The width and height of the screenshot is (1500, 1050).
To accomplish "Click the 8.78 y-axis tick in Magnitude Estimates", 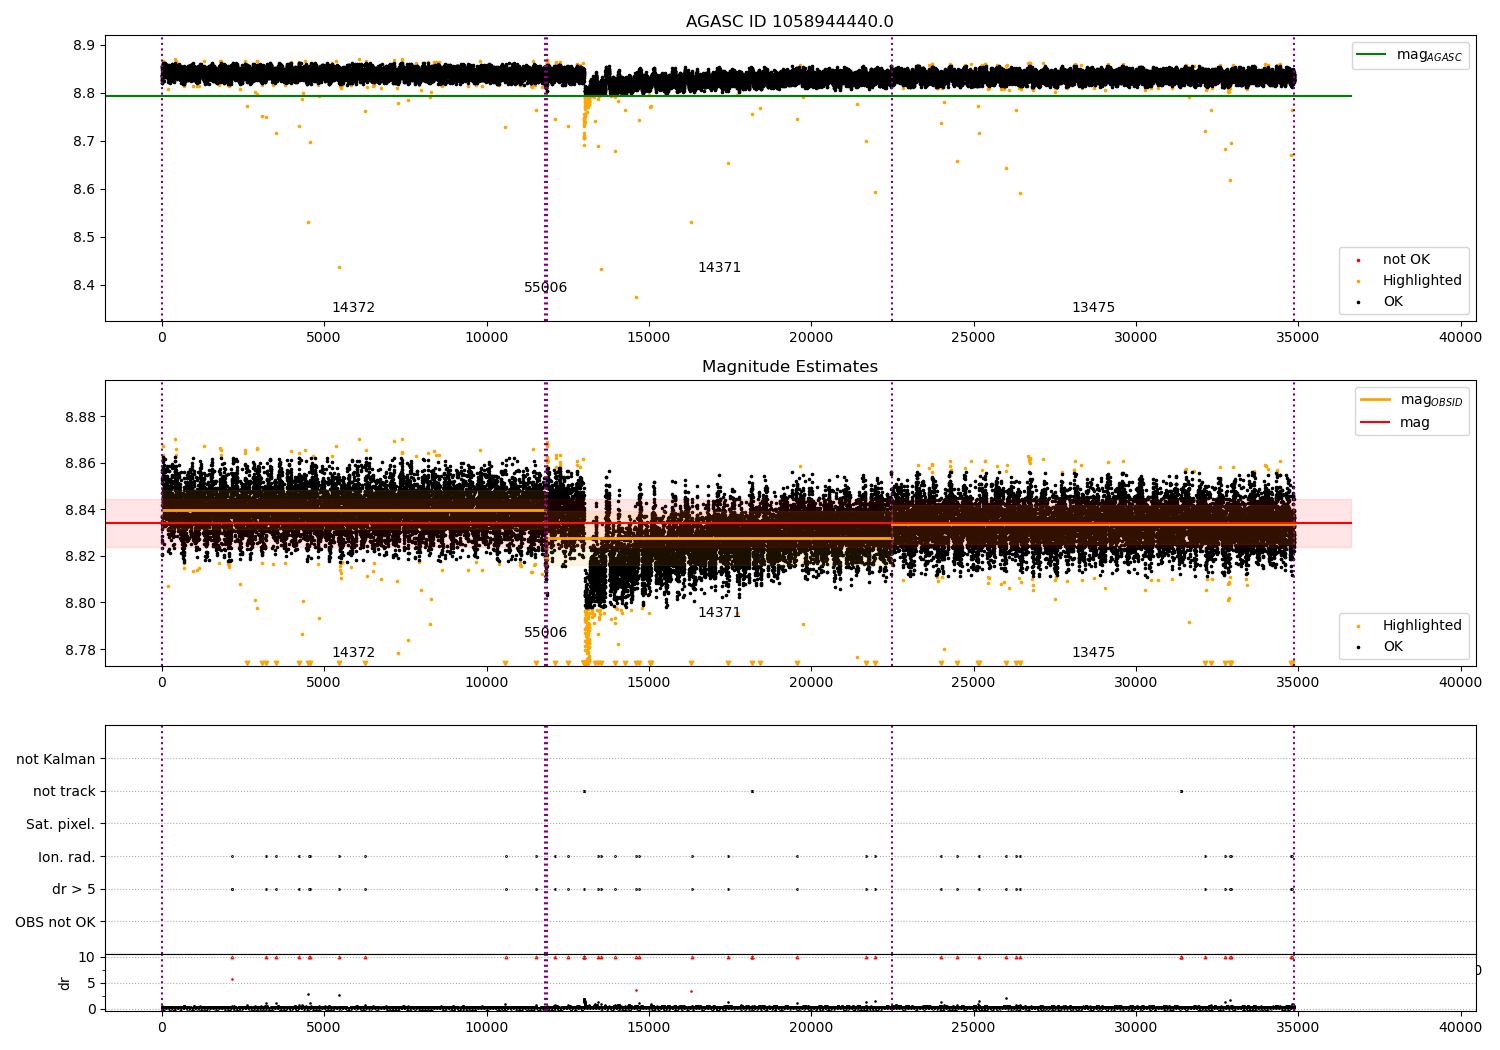I will 80,650.
